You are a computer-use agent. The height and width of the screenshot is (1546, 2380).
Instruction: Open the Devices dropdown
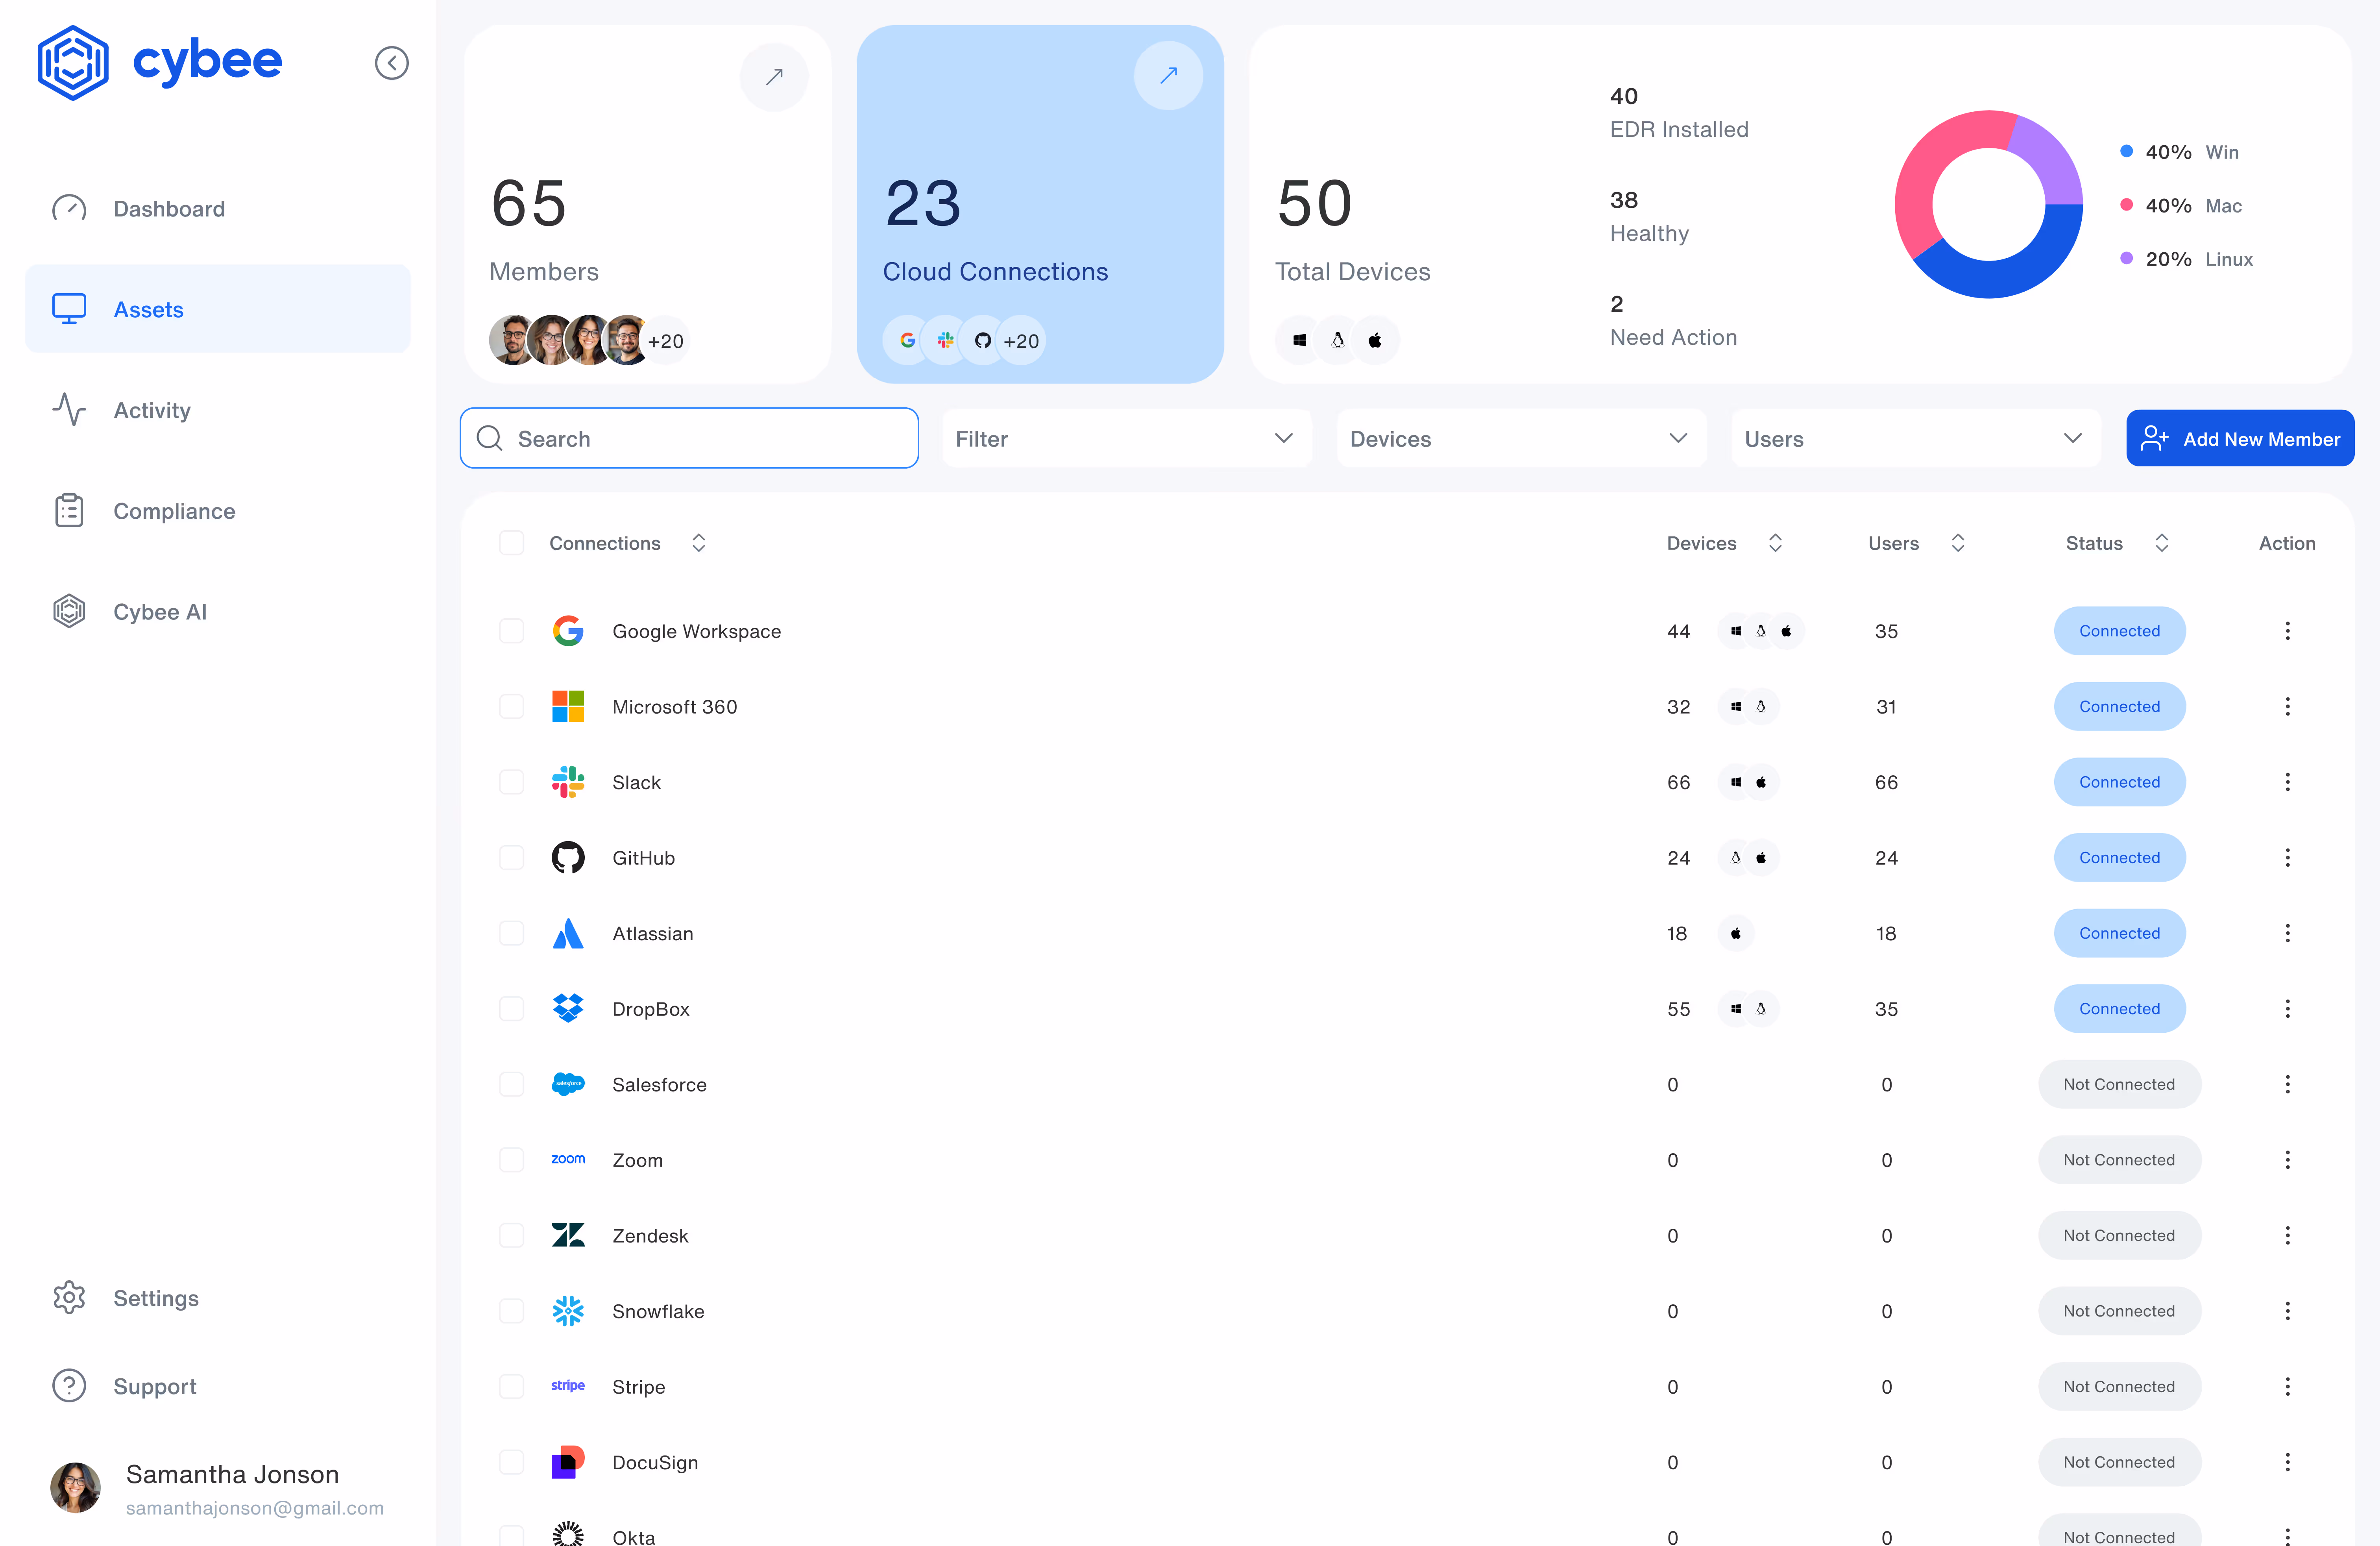pyautogui.click(x=1520, y=438)
